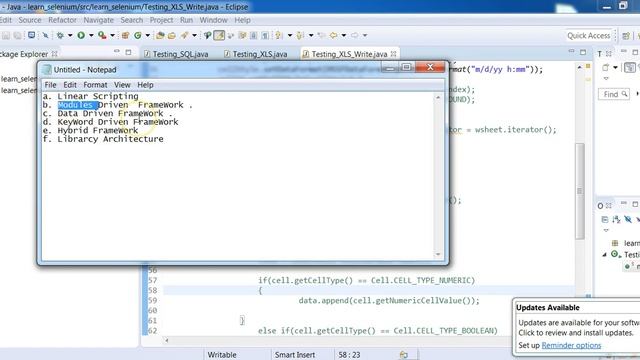Image resolution: width=640 pixels, height=360 pixels.
Task: Click the New Java Class icon
Action: 138,36
